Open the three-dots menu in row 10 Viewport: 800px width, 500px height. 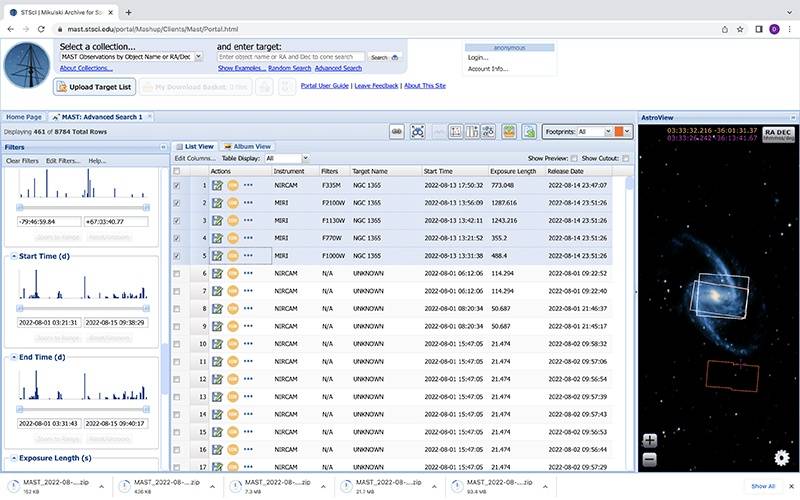pos(248,344)
